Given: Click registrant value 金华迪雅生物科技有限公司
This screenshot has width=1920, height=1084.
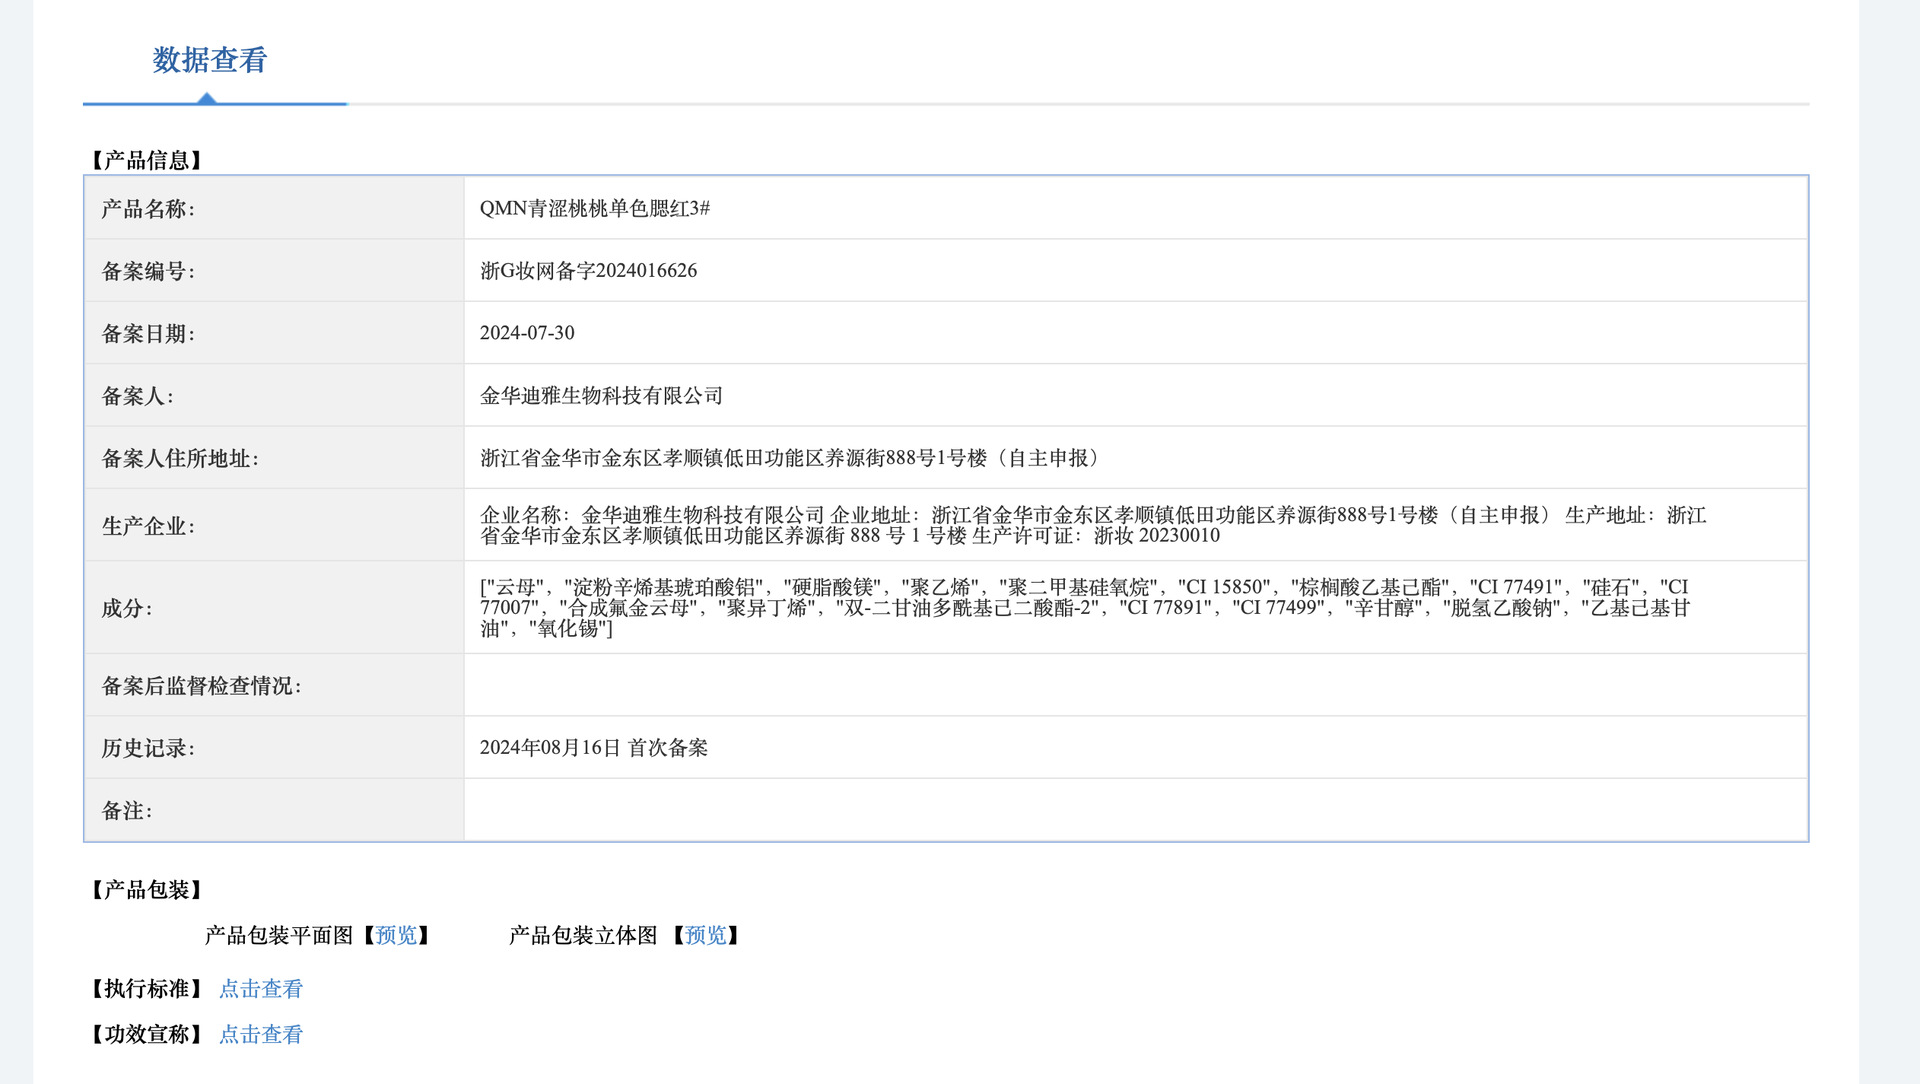Looking at the screenshot, I should (x=601, y=396).
